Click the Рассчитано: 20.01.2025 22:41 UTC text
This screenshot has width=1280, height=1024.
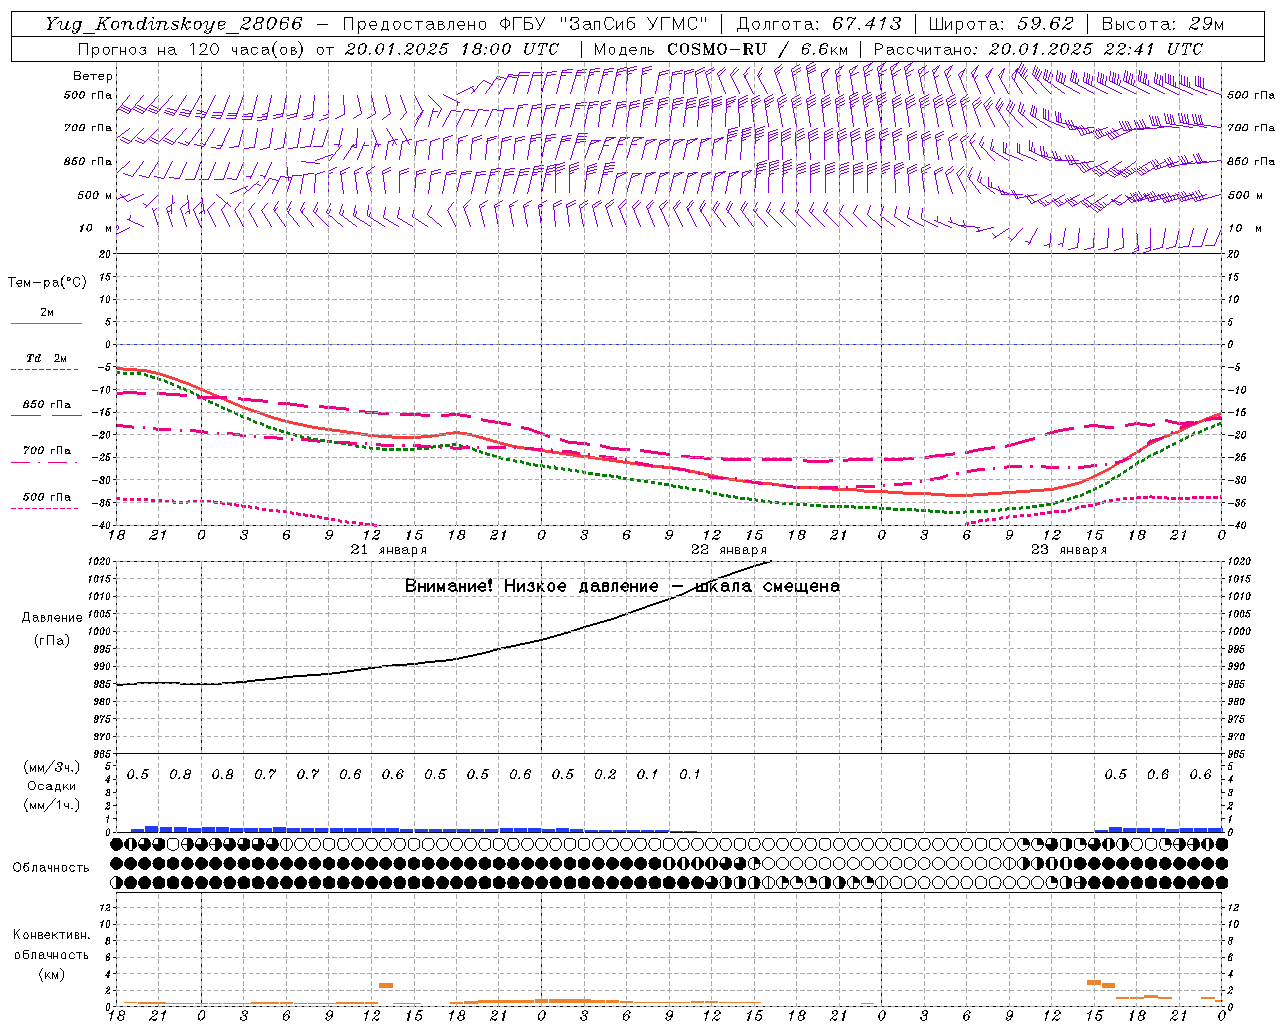click(x=1038, y=49)
